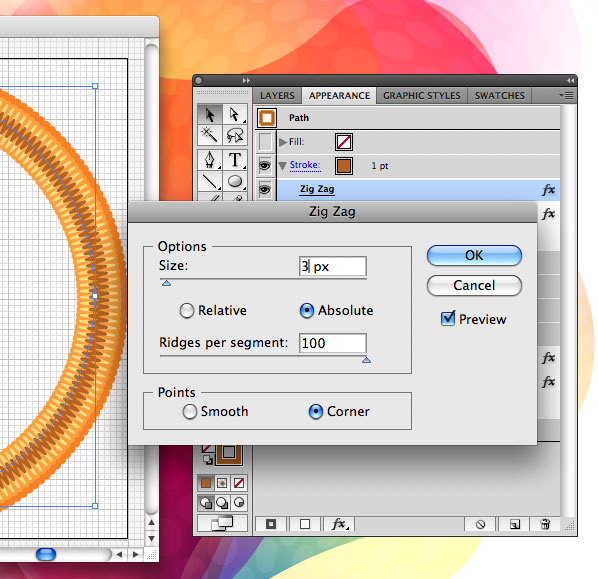Click the fx icon on the Zig Zag row
Image resolution: width=598 pixels, height=579 pixels.
[548, 190]
